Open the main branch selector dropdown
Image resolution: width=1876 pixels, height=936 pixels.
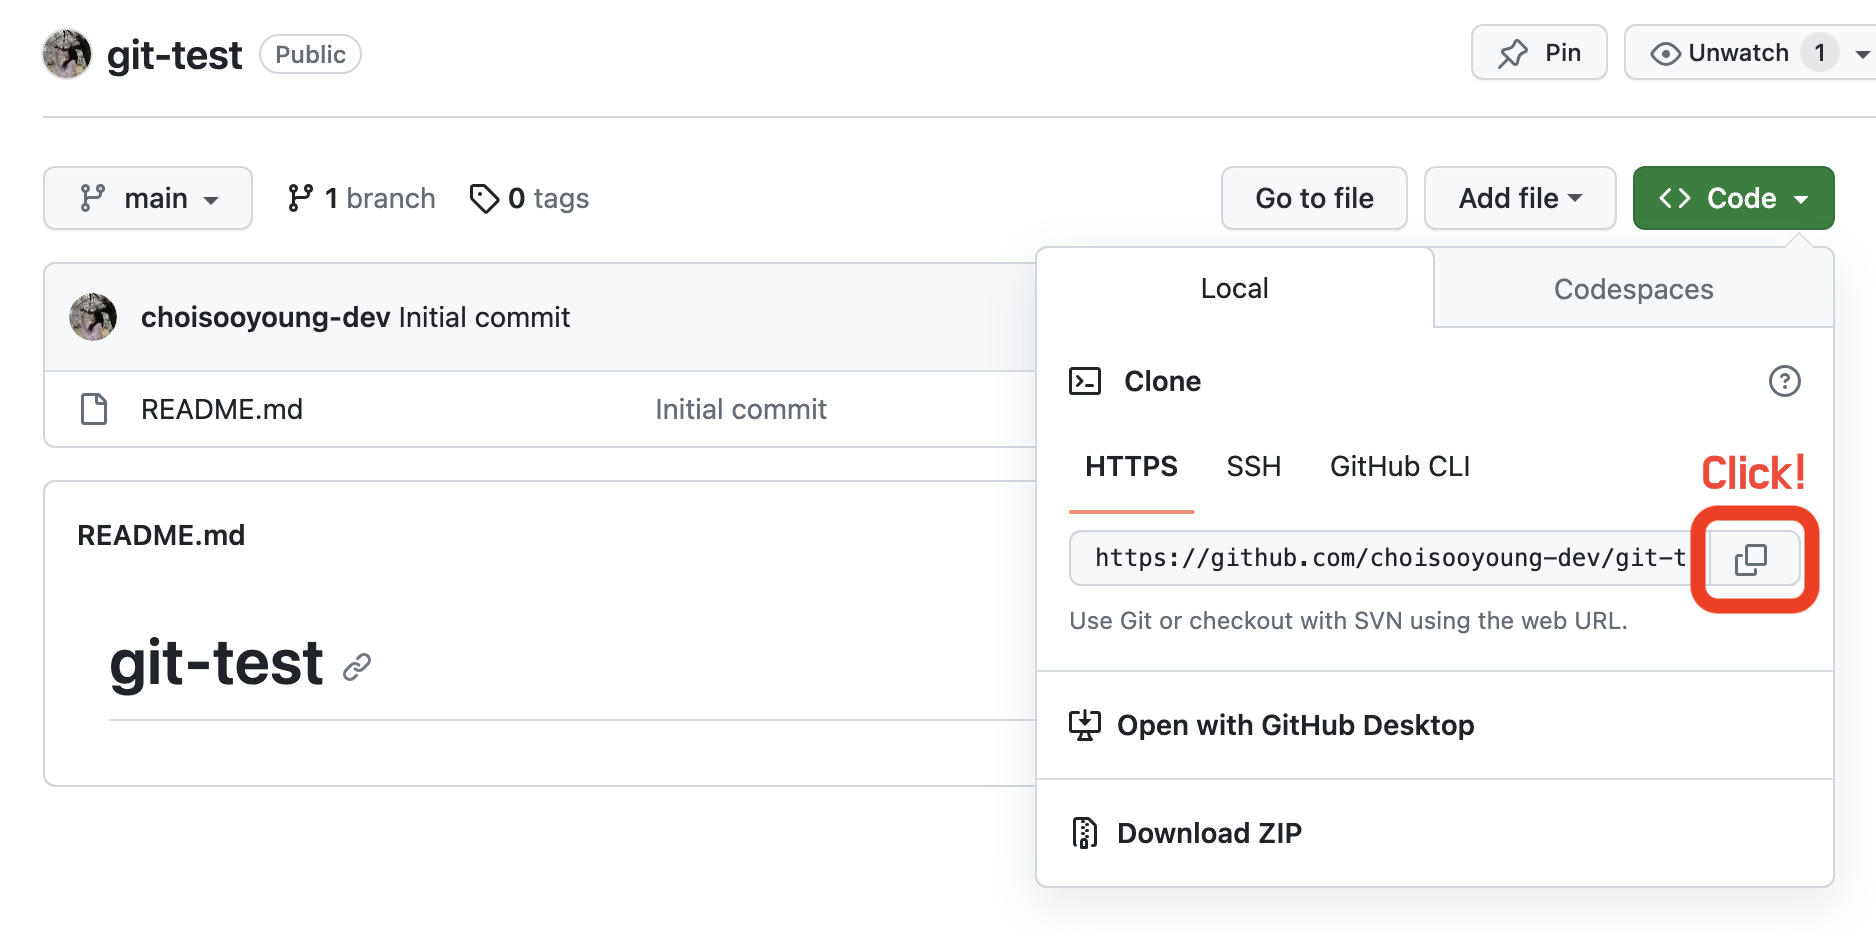[148, 198]
